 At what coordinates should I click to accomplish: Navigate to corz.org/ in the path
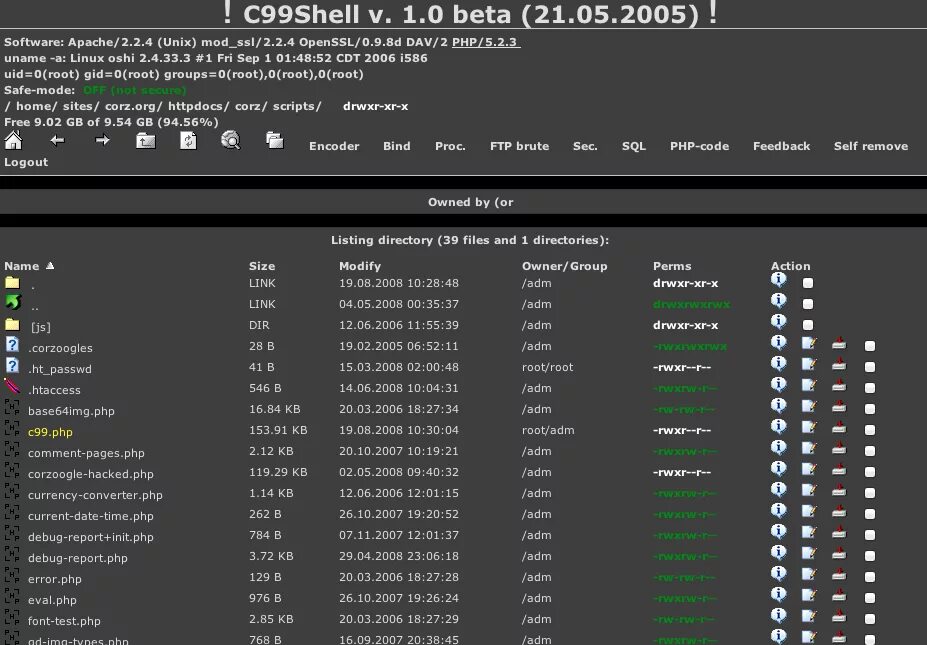[133, 106]
